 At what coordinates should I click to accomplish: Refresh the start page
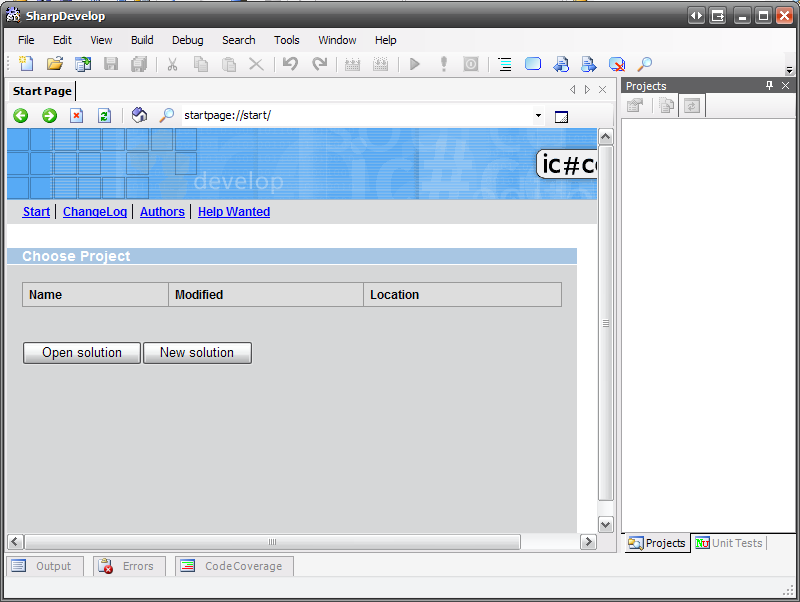coord(104,116)
